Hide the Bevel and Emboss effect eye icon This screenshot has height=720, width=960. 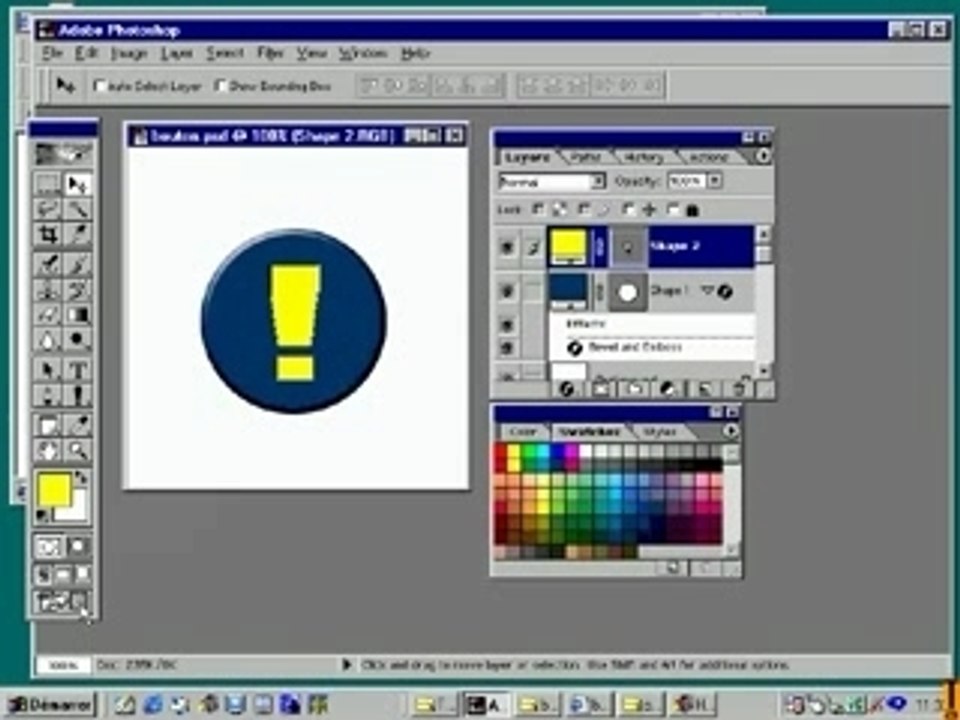coord(507,348)
